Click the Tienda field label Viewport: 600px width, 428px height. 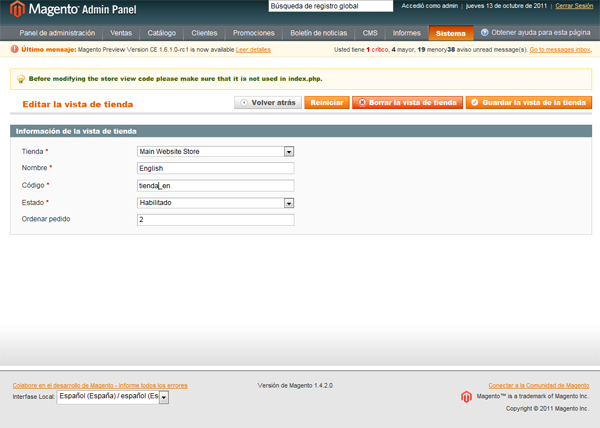[33, 151]
